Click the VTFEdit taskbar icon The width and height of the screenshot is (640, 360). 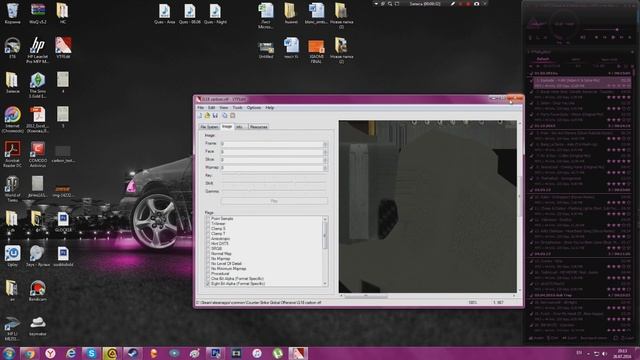point(298,353)
